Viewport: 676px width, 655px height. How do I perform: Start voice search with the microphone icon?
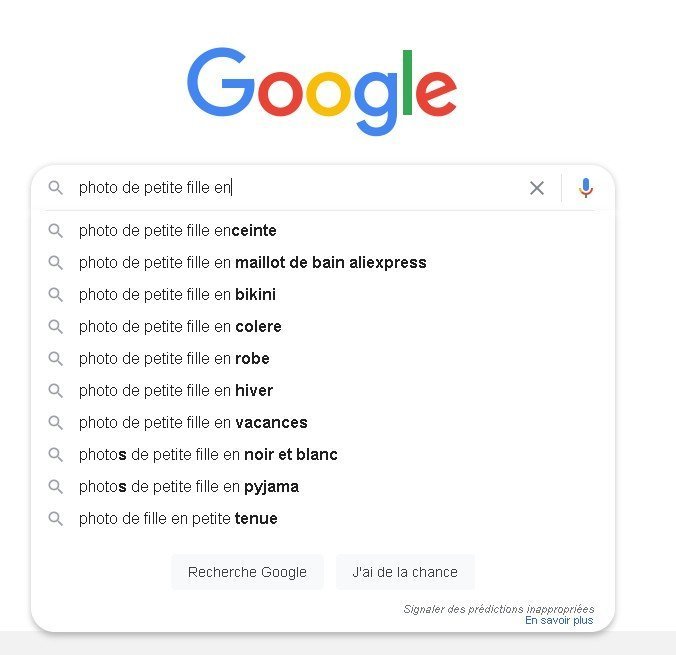click(586, 188)
